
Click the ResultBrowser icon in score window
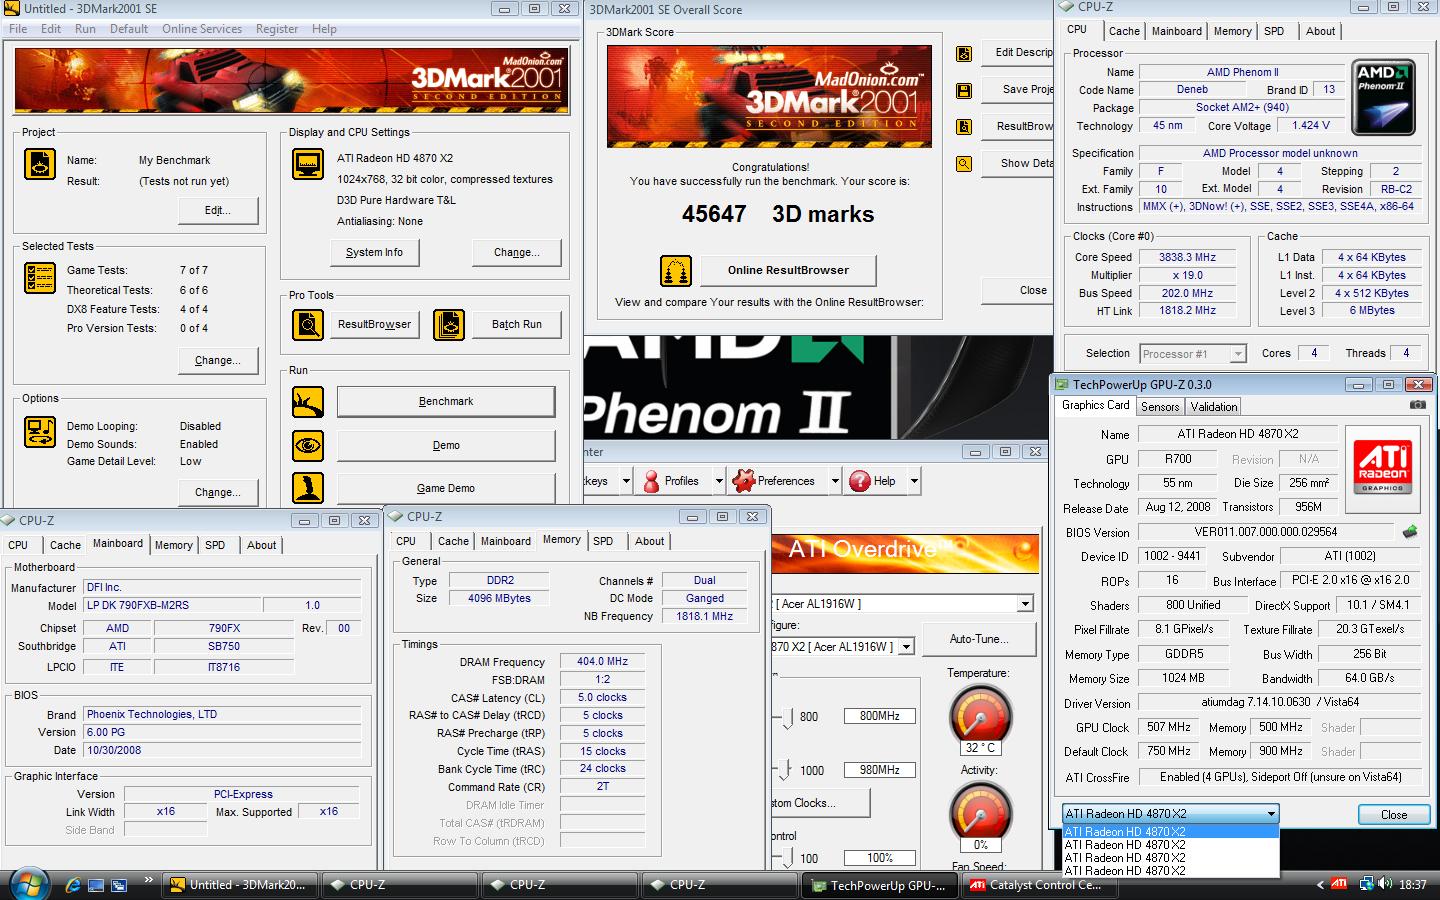click(x=964, y=127)
